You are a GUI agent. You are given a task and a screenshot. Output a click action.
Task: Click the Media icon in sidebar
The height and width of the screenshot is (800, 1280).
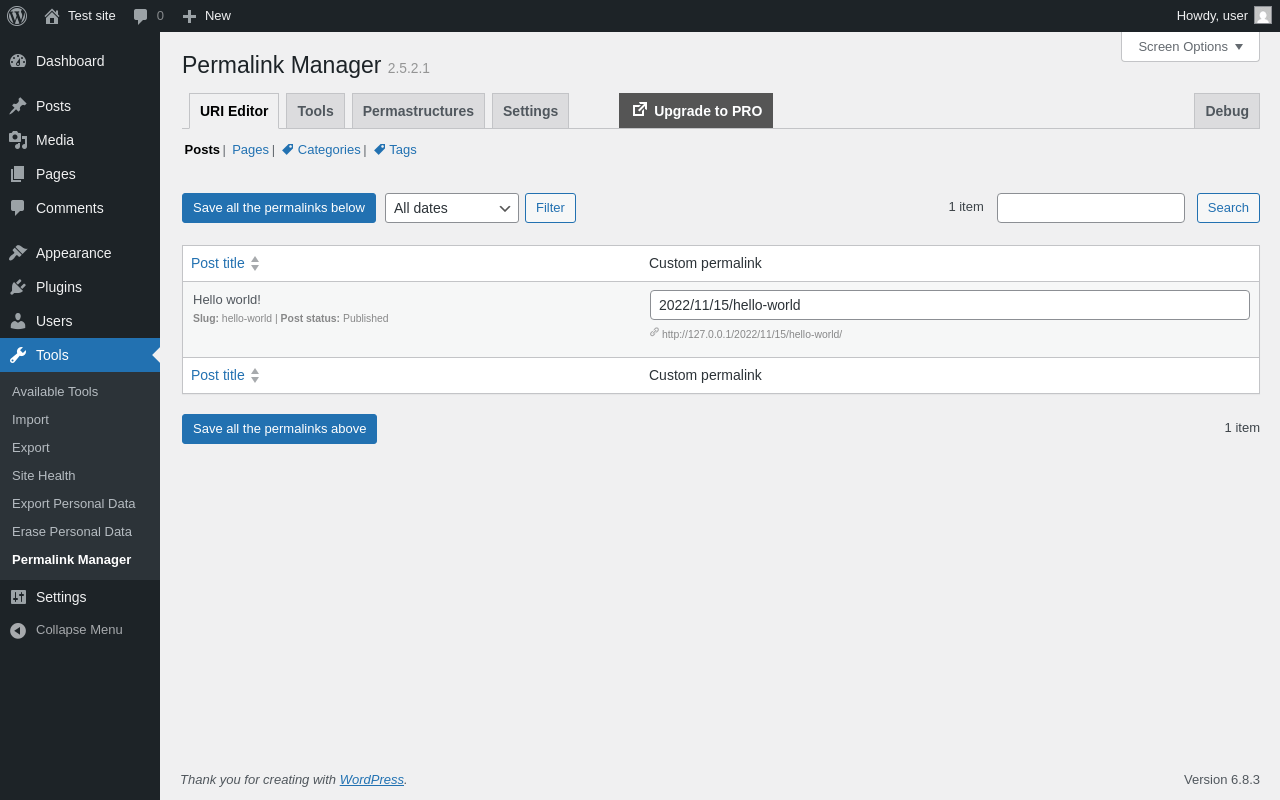(18, 140)
